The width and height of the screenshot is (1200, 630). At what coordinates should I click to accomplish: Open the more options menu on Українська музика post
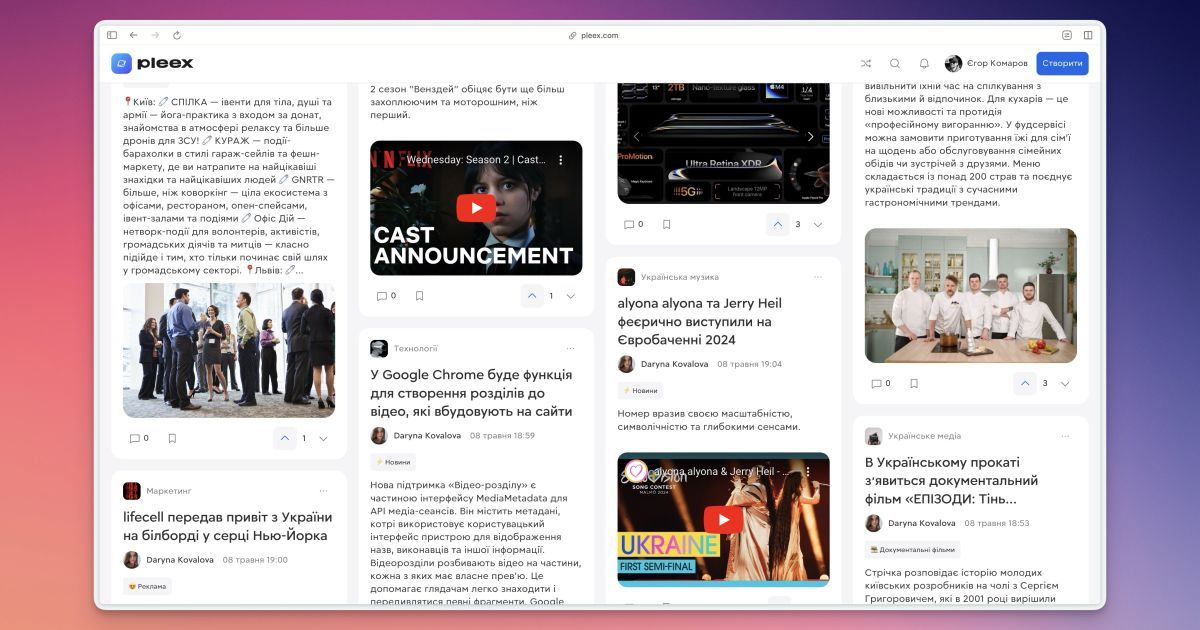pyautogui.click(x=817, y=277)
